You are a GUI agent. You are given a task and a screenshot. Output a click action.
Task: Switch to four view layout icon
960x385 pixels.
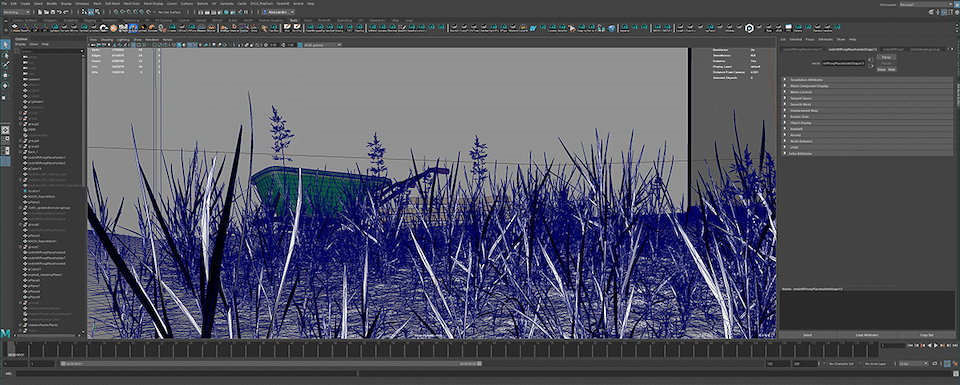[x=6, y=140]
